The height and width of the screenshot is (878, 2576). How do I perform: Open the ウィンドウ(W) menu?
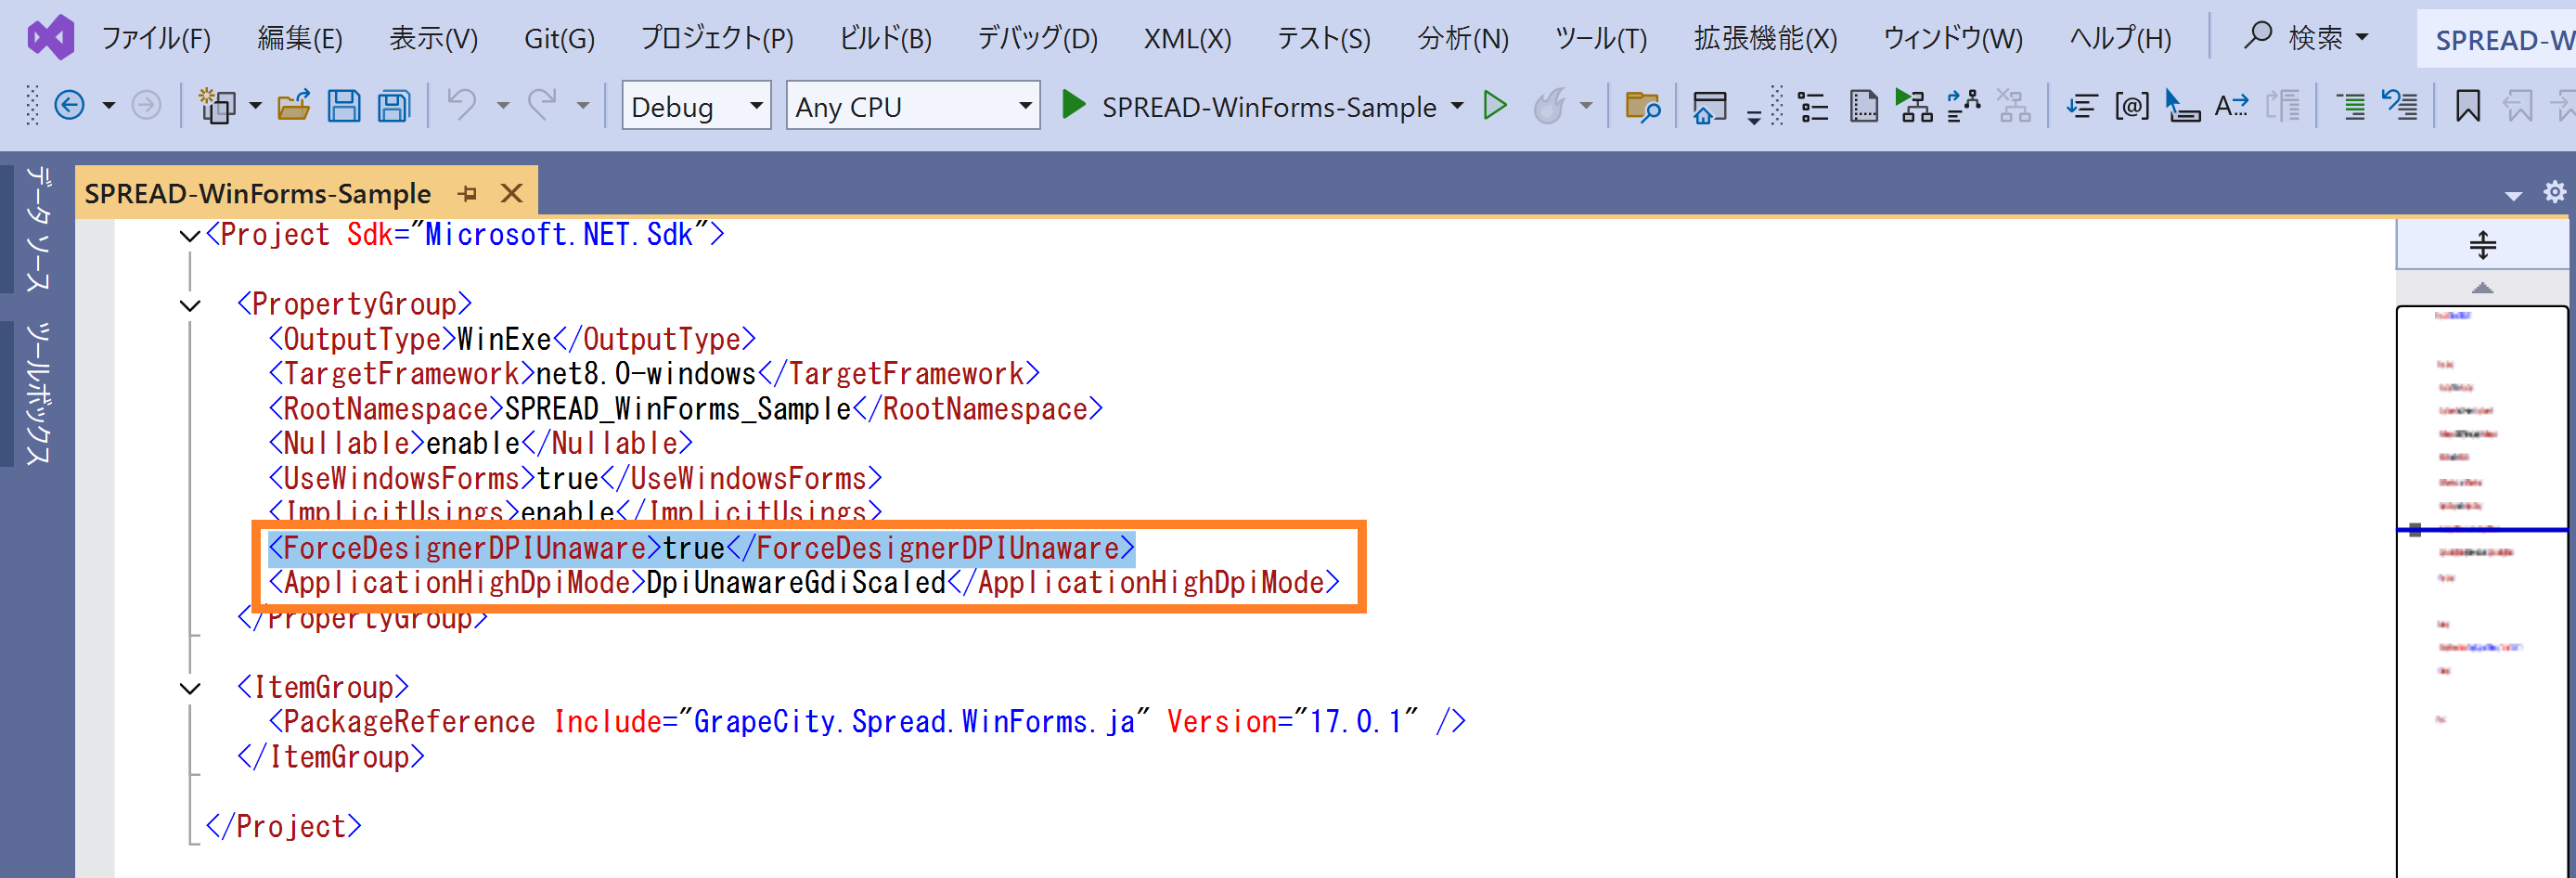click(1952, 38)
